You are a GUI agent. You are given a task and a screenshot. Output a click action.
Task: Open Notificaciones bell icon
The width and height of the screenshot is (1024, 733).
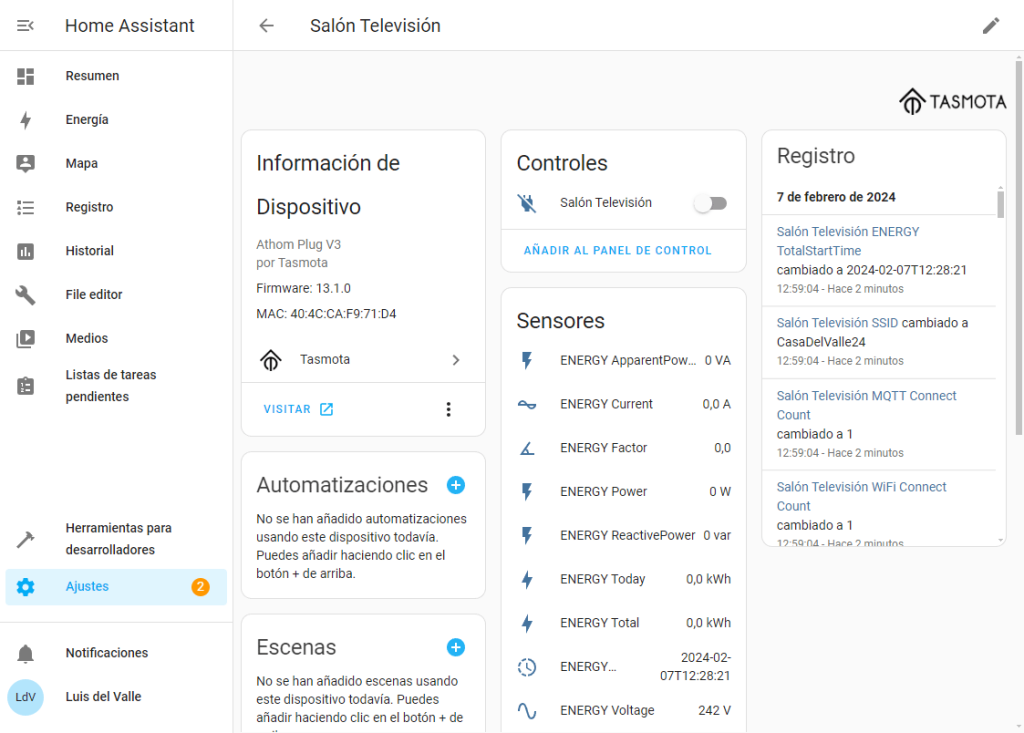[26, 653]
